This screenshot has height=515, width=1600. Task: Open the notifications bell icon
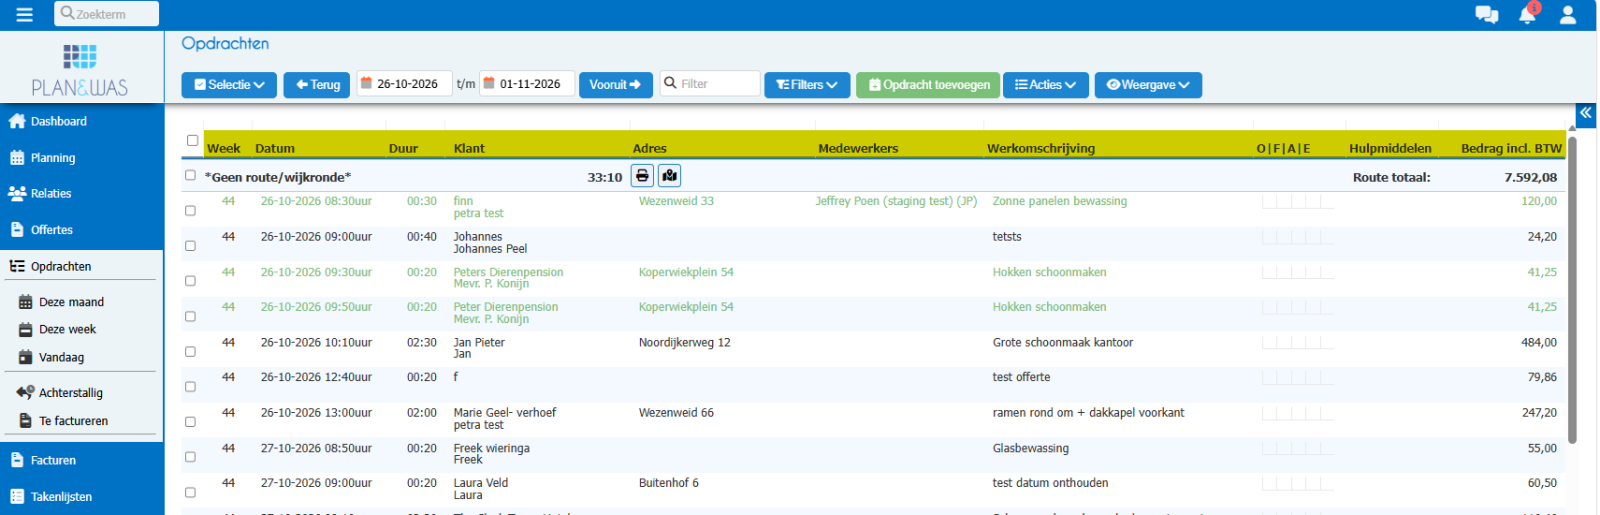pos(1528,14)
